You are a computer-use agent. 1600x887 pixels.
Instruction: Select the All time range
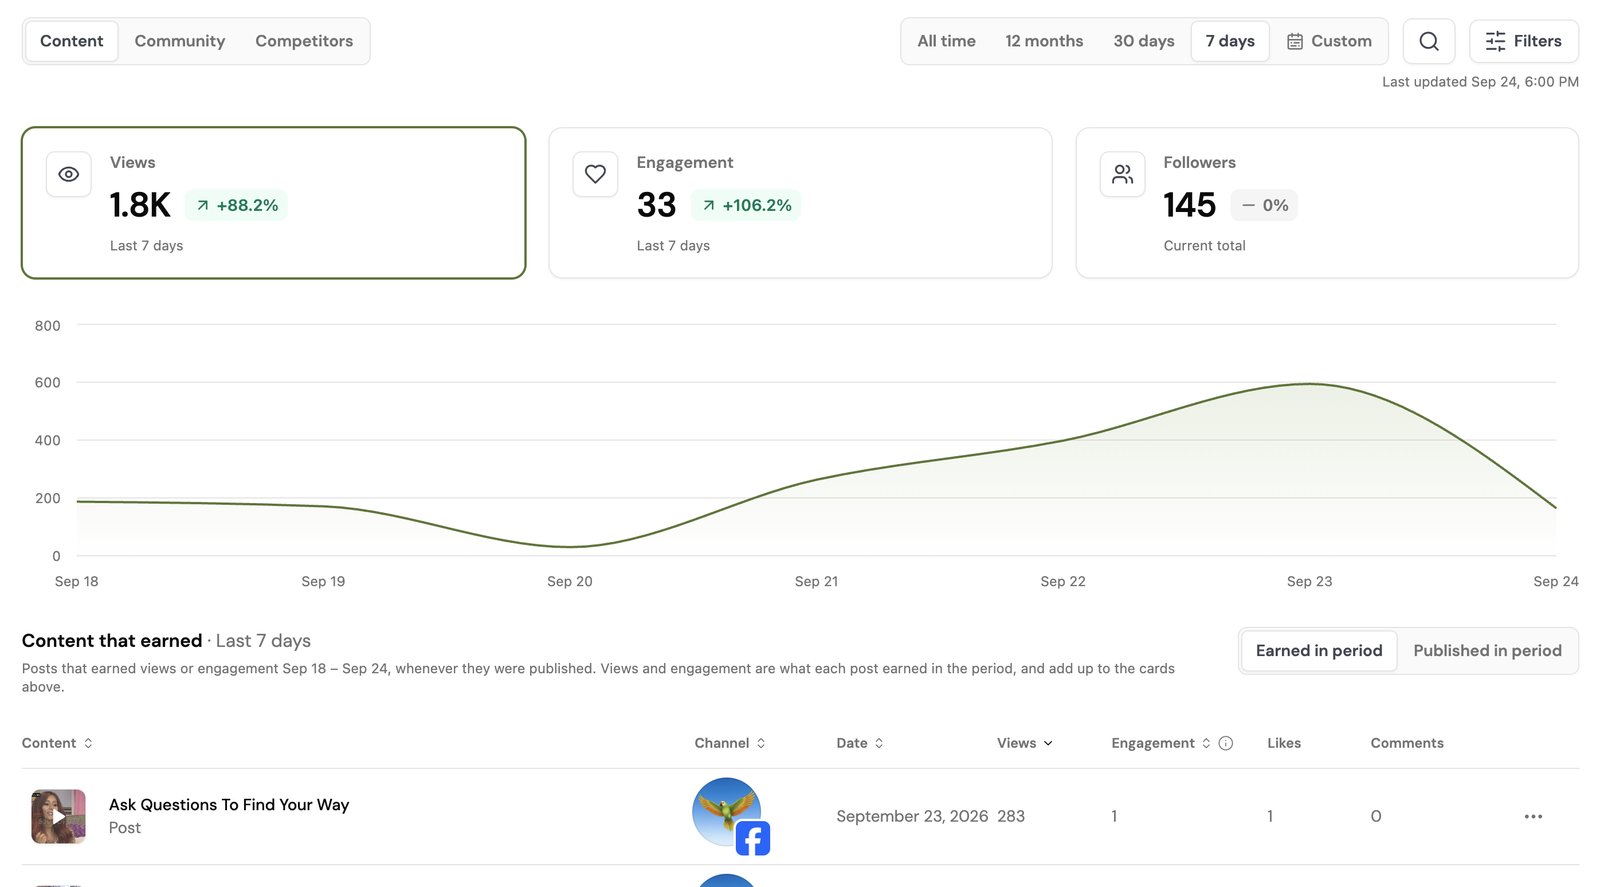point(946,41)
